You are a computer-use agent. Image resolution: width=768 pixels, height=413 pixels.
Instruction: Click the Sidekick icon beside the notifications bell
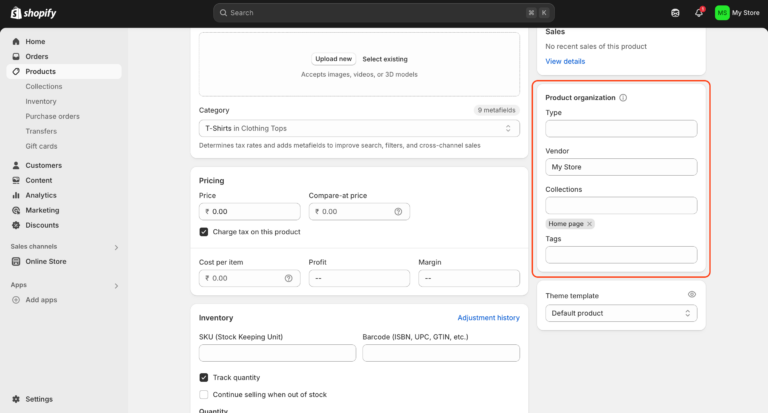click(x=674, y=13)
